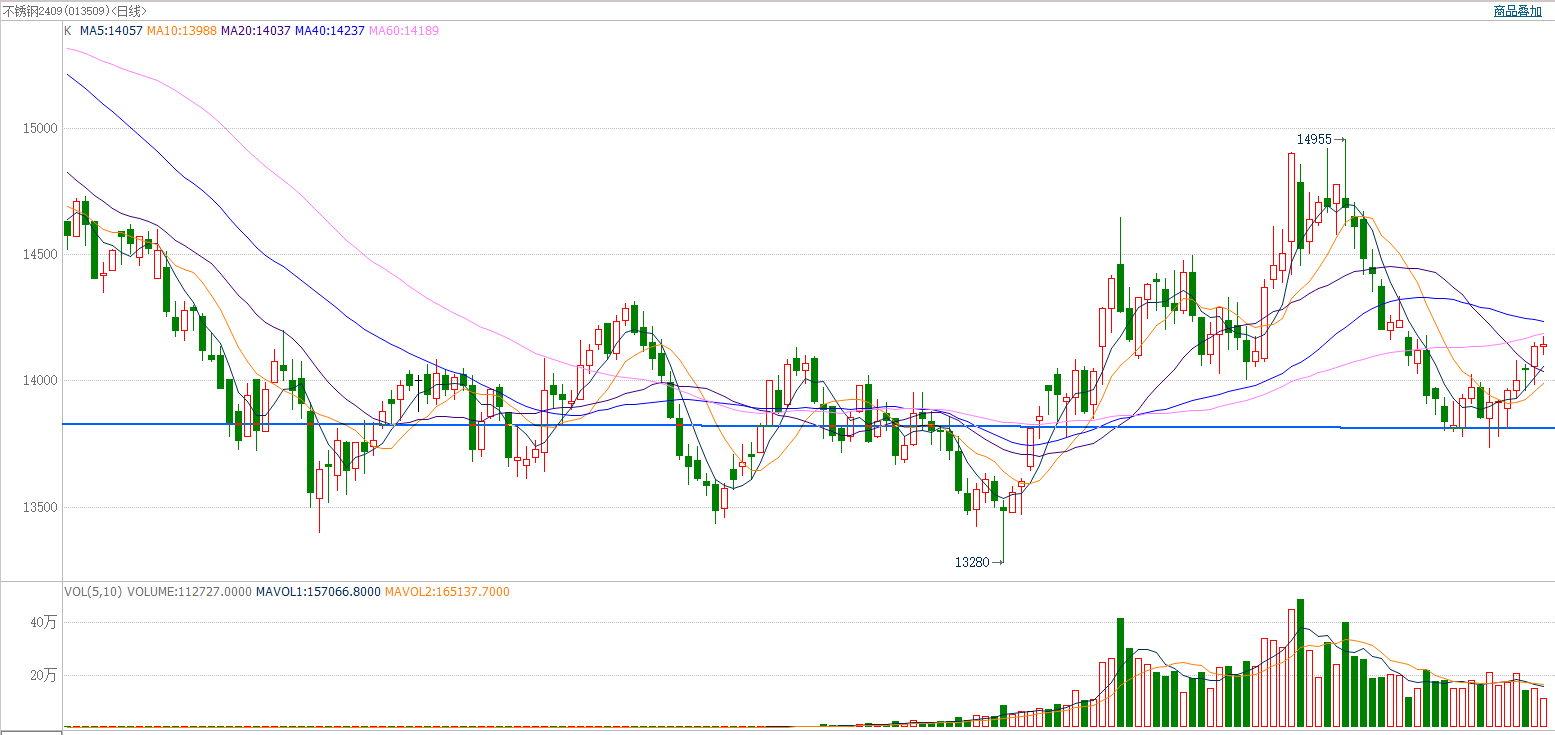Open the 商品叠加 overlay link
Viewport: 1555px width, 735px height.
(x=1517, y=11)
